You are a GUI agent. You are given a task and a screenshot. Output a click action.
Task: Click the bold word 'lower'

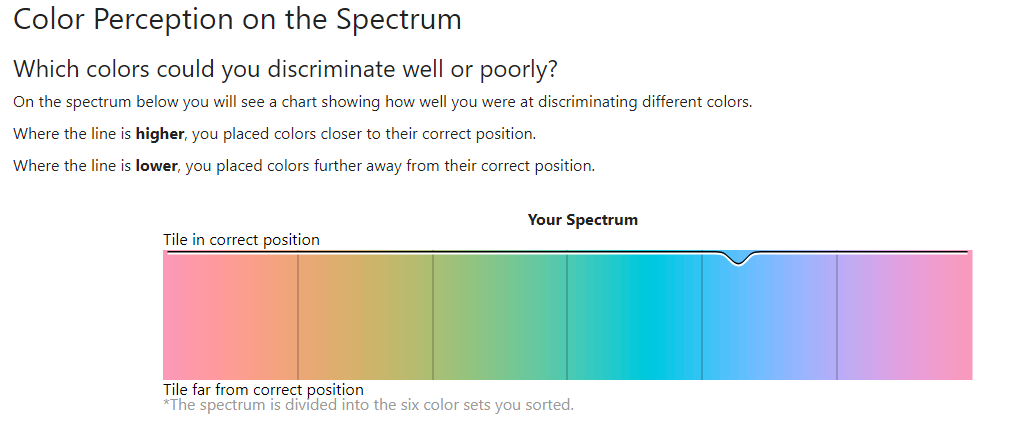[156, 166]
